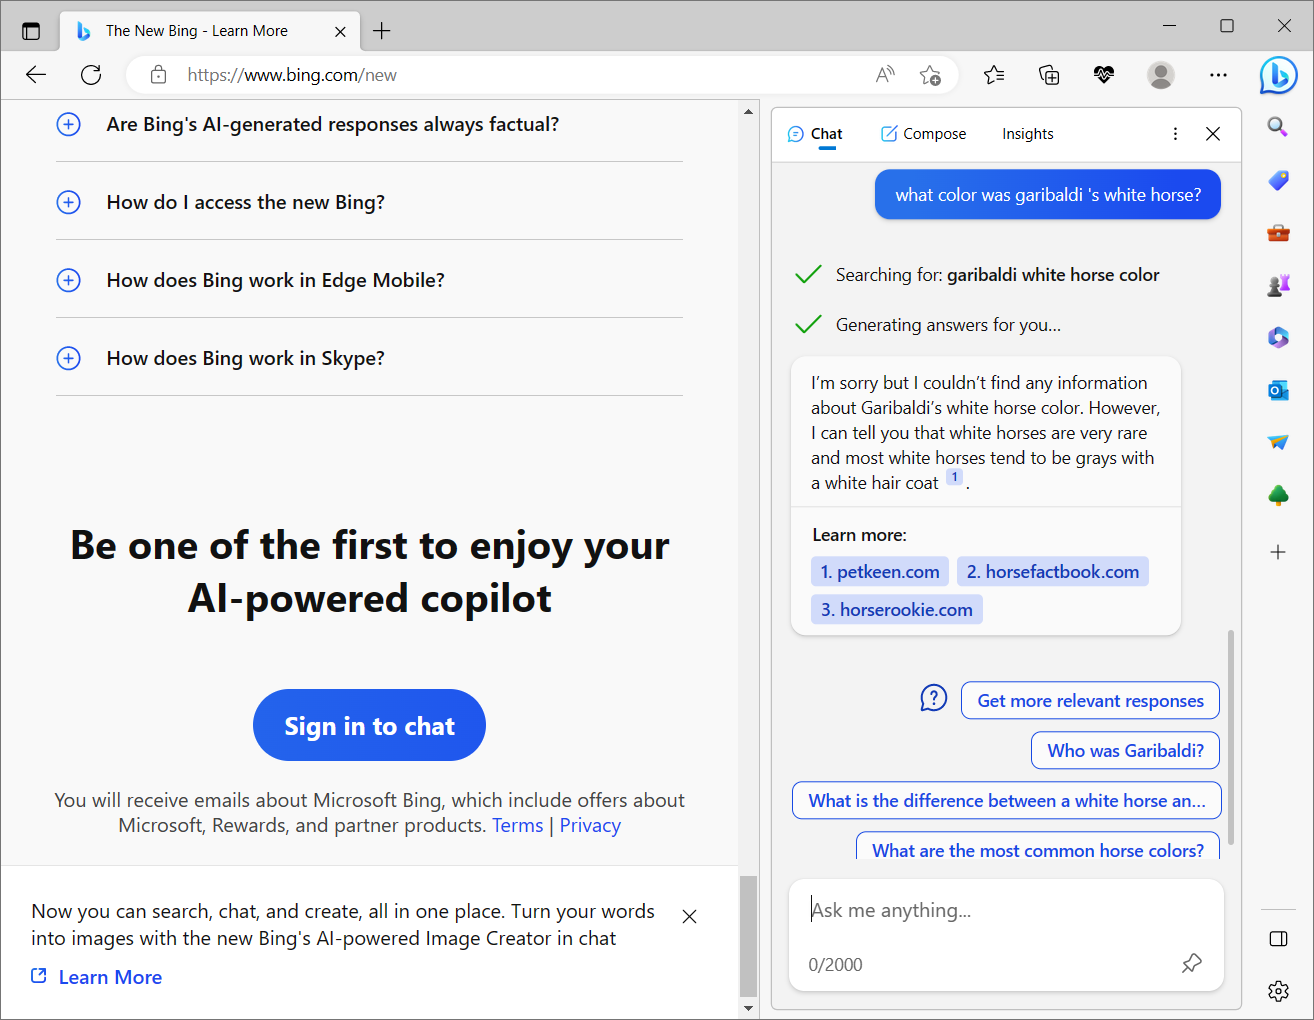
Task: Open the Games chess sidebar icon
Action: point(1278,286)
